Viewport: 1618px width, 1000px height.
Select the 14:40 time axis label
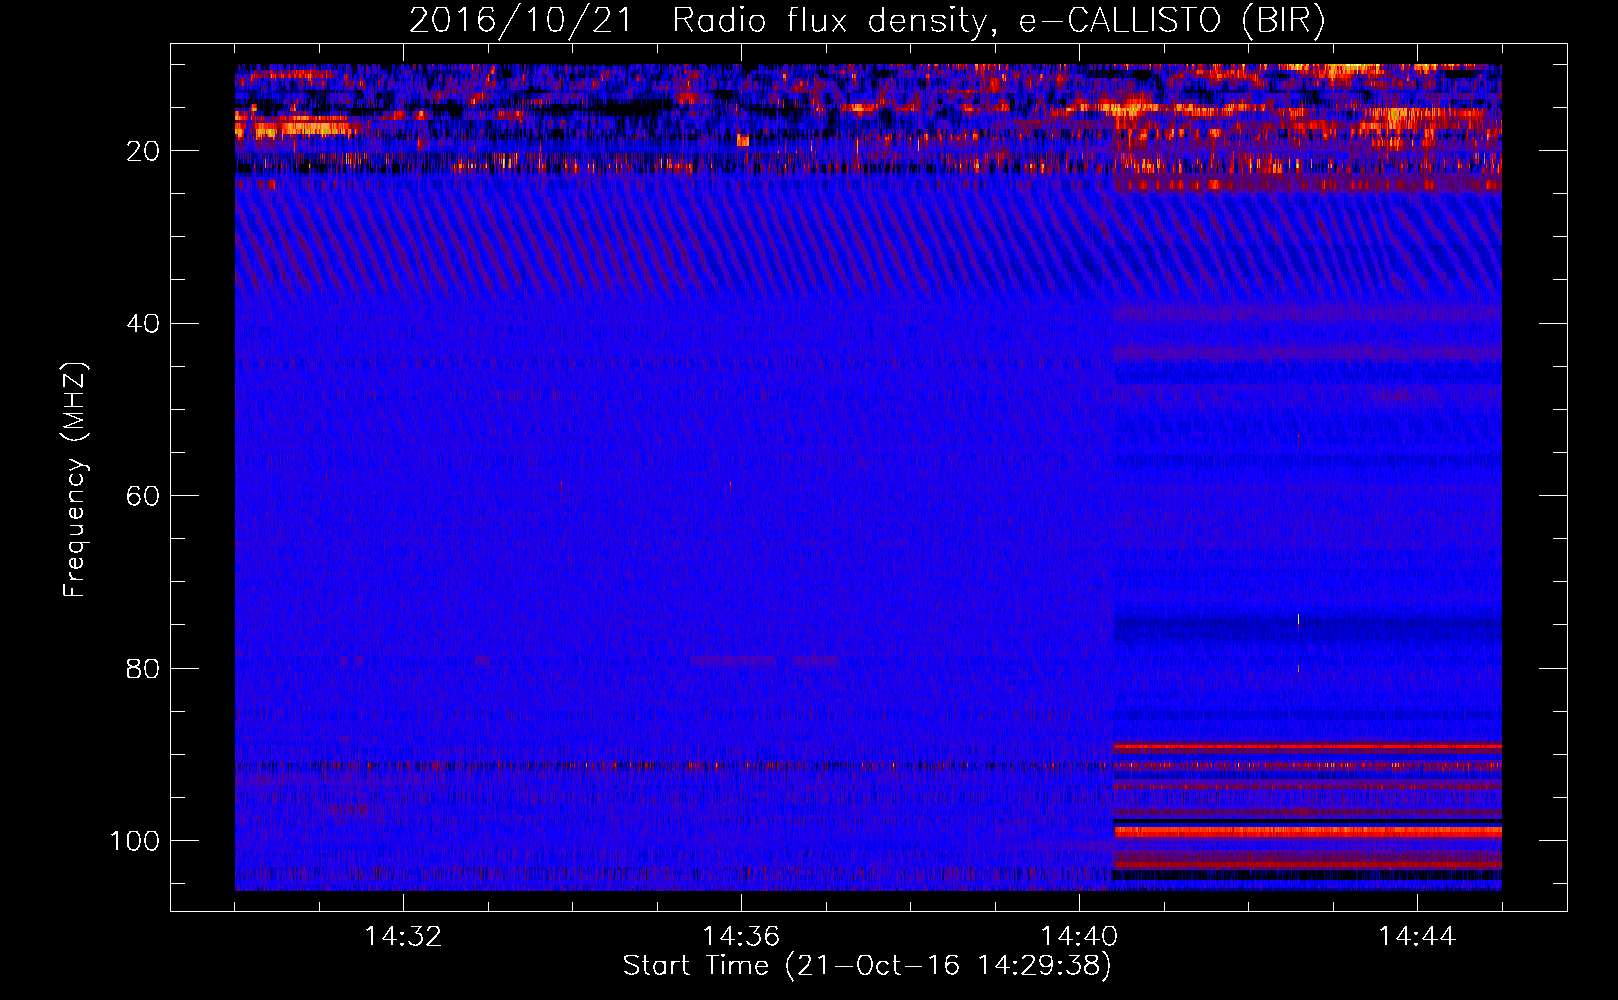(x=1079, y=937)
